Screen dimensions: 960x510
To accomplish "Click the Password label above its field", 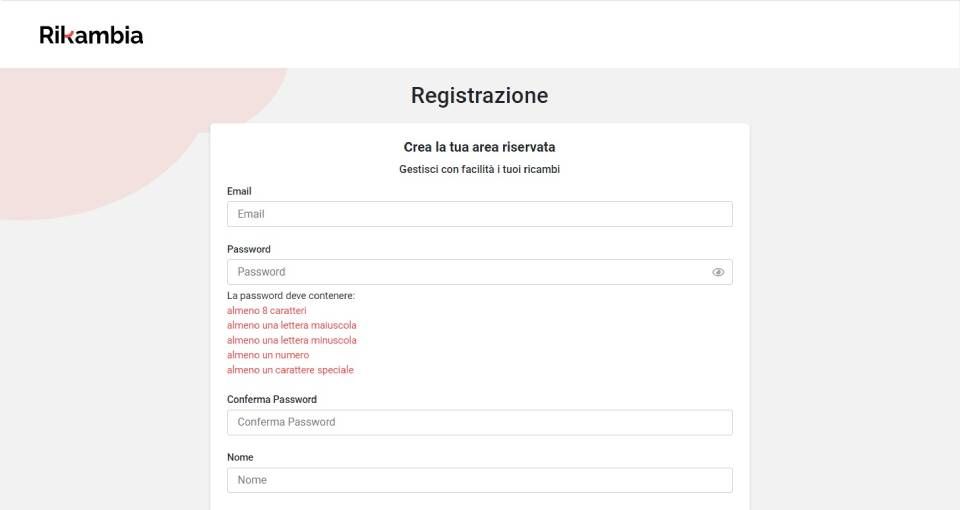I will 249,249.
